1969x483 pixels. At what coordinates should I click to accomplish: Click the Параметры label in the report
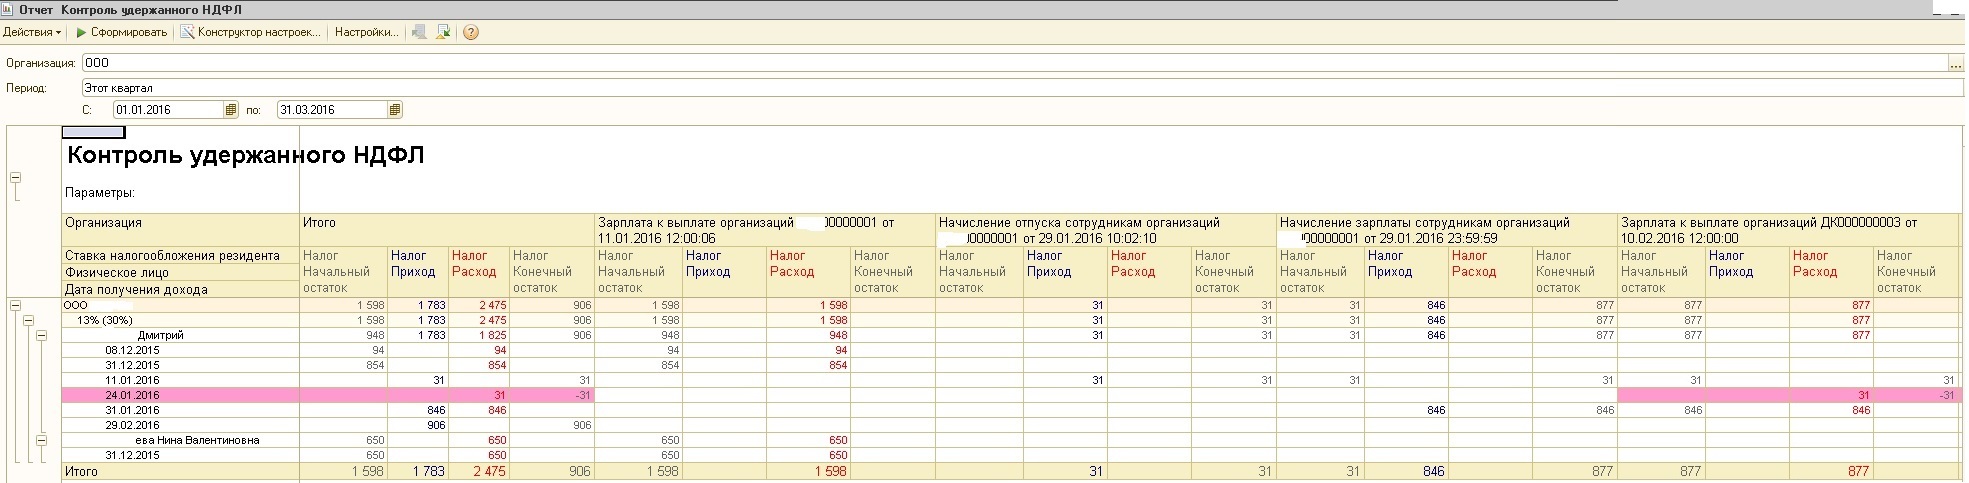tap(100, 192)
